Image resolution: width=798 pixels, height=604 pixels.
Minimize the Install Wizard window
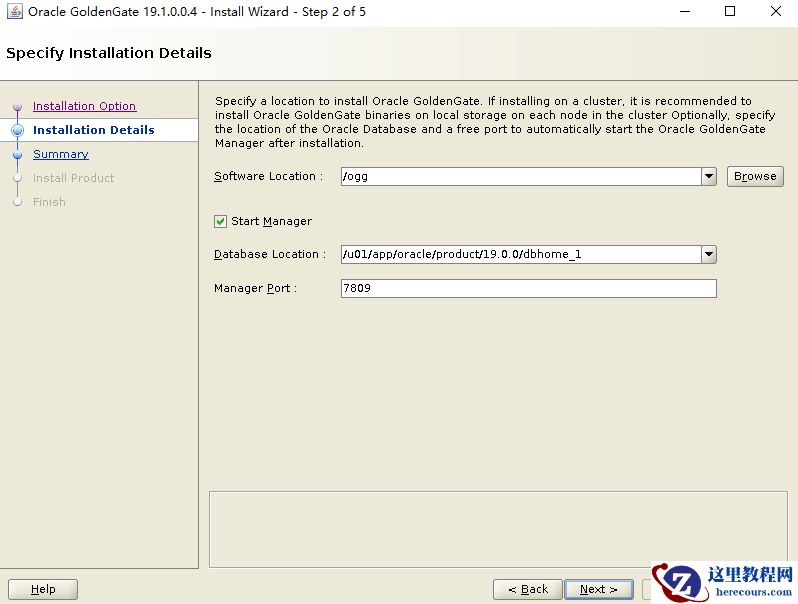[x=685, y=11]
